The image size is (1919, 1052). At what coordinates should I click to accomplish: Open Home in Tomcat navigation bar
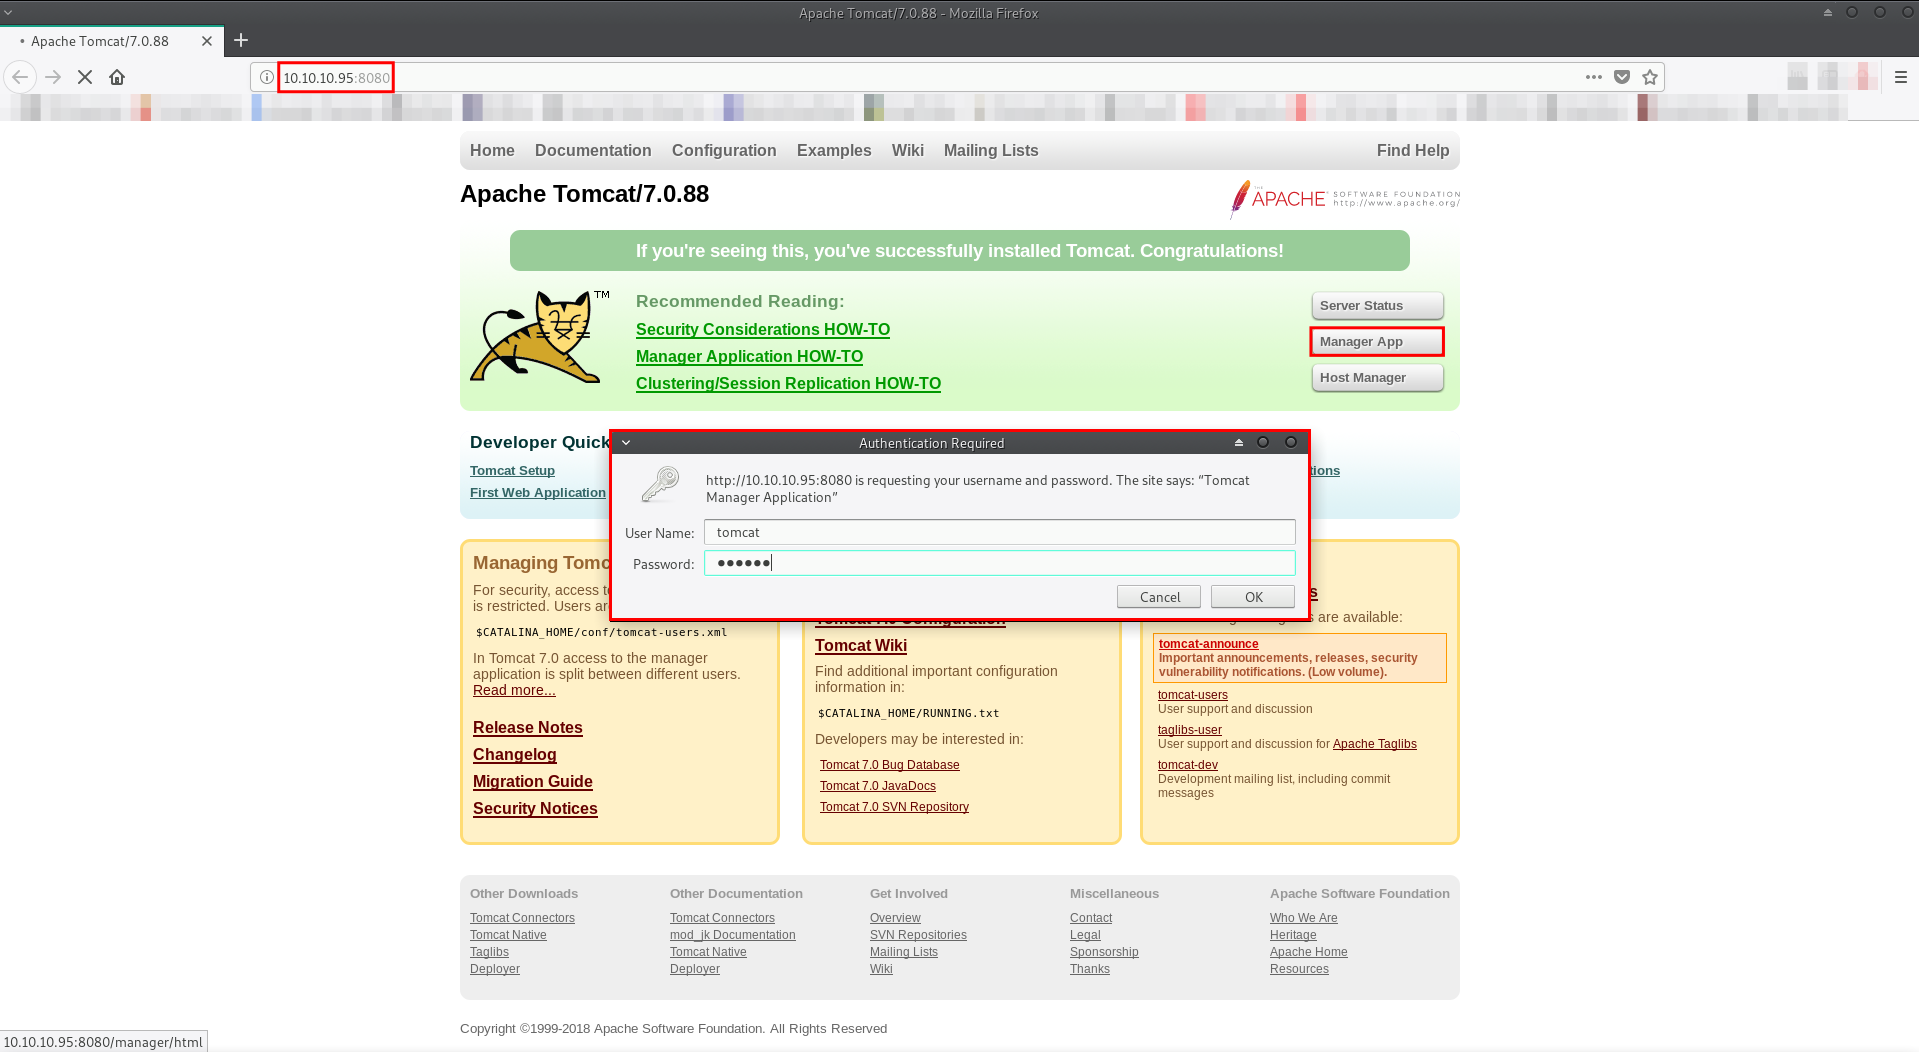(492, 150)
